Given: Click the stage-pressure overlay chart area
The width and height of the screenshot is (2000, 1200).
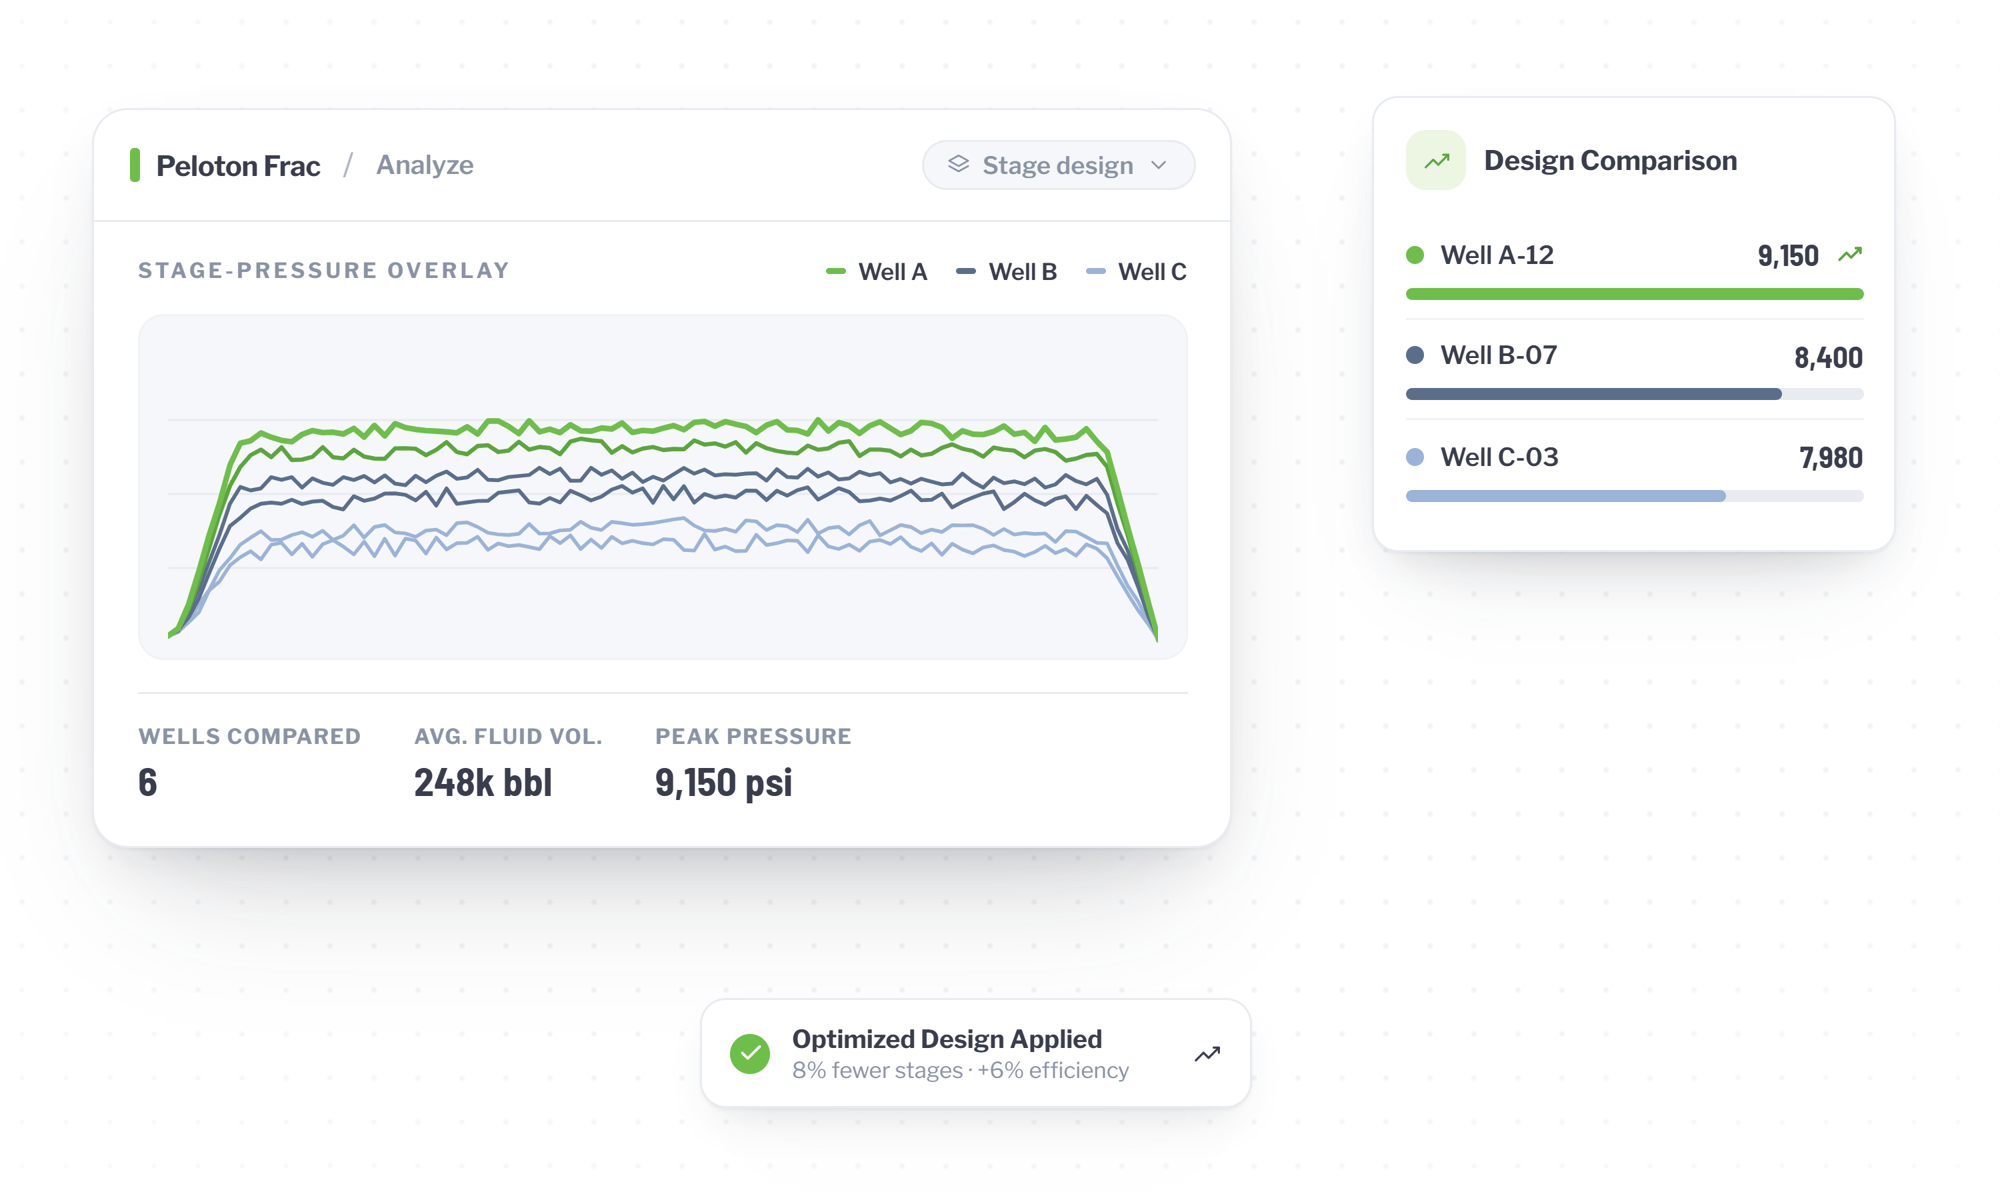Looking at the screenshot, I should (x=663, y=487).
